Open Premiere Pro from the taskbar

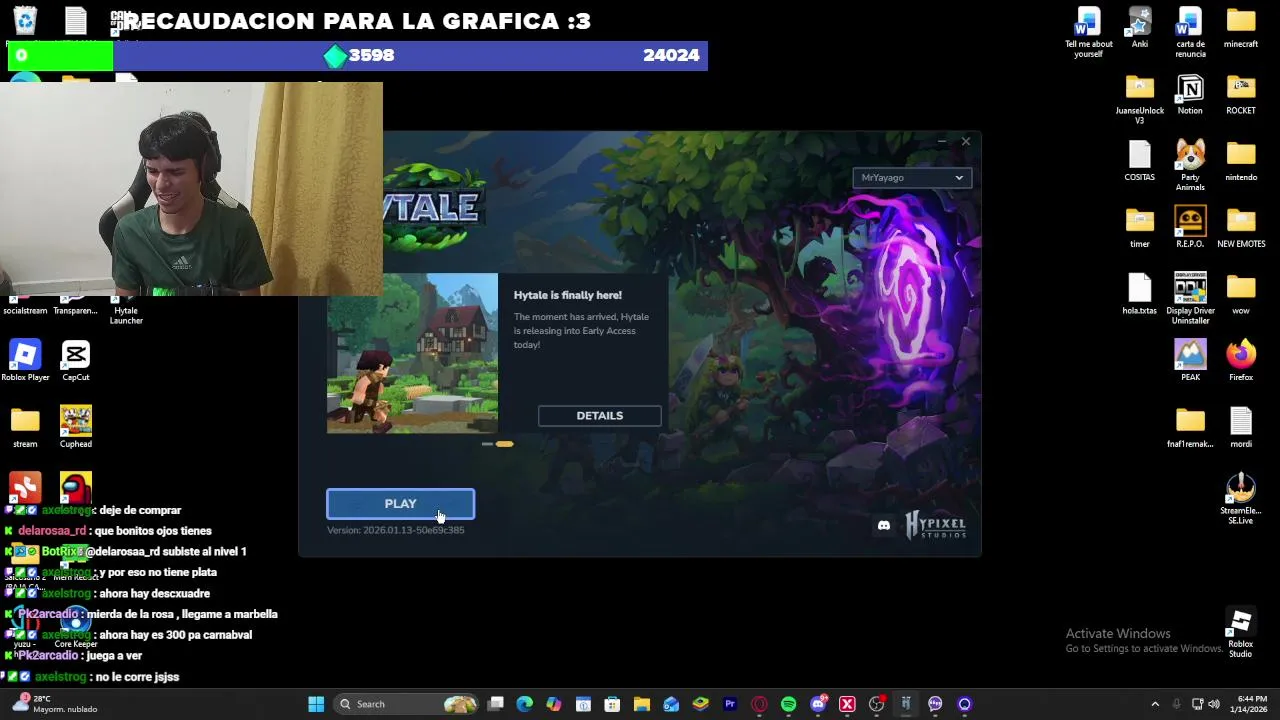coord(730,704)
